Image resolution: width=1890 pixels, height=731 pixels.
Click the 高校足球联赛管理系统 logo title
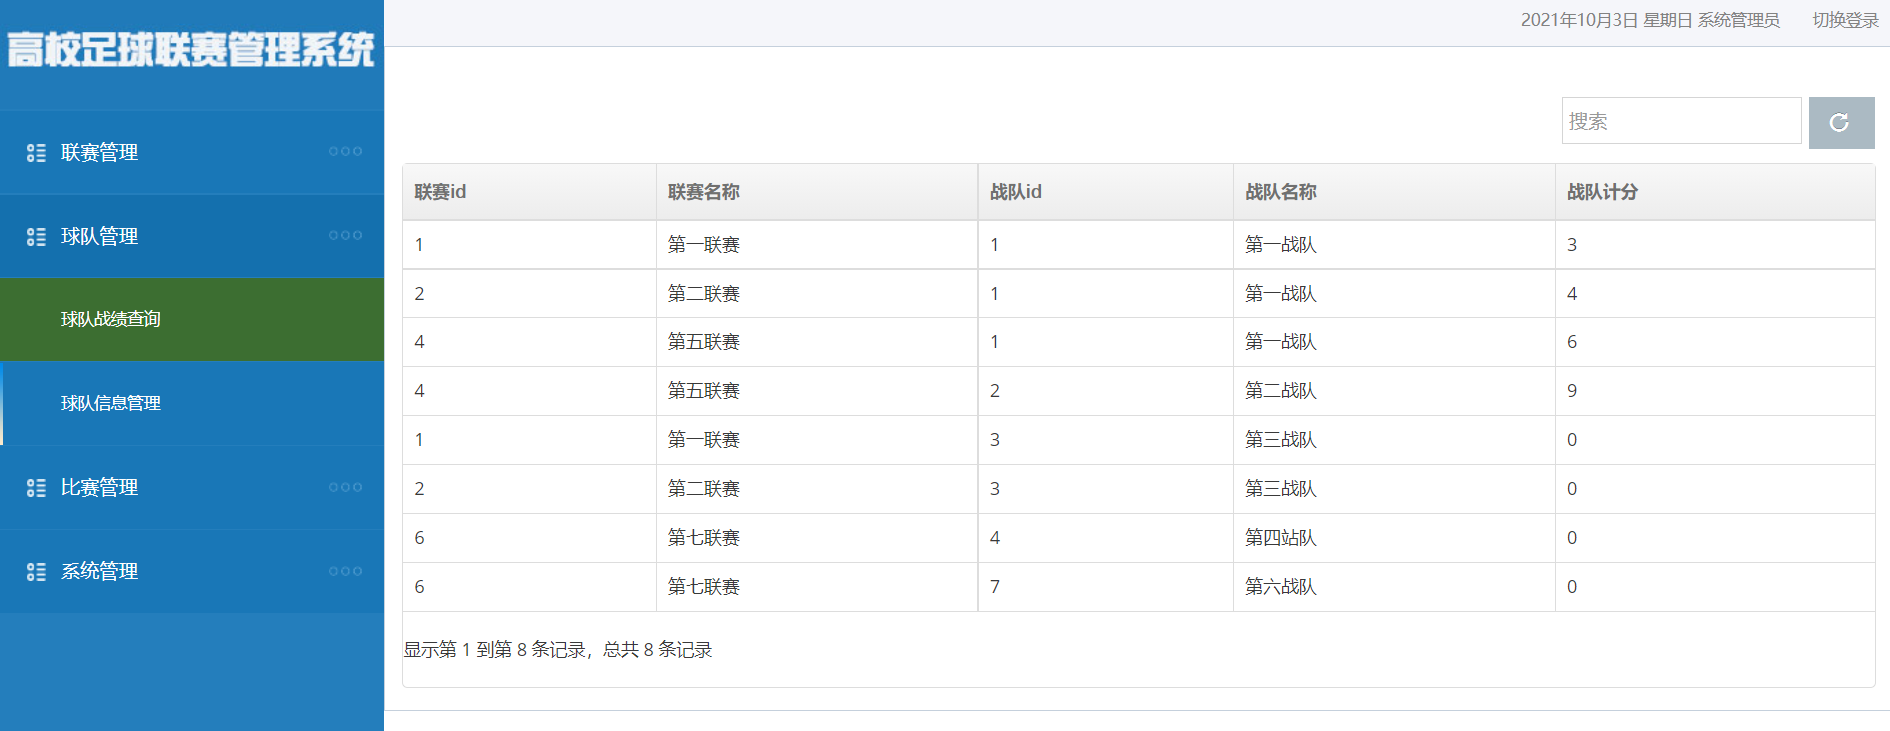point(190,49)
